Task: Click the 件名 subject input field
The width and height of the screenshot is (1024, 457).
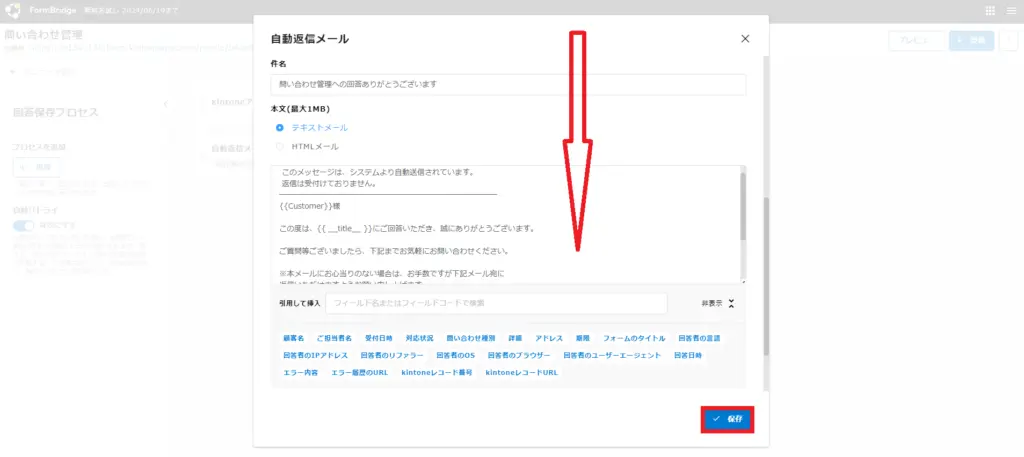Action: (508, 85)
